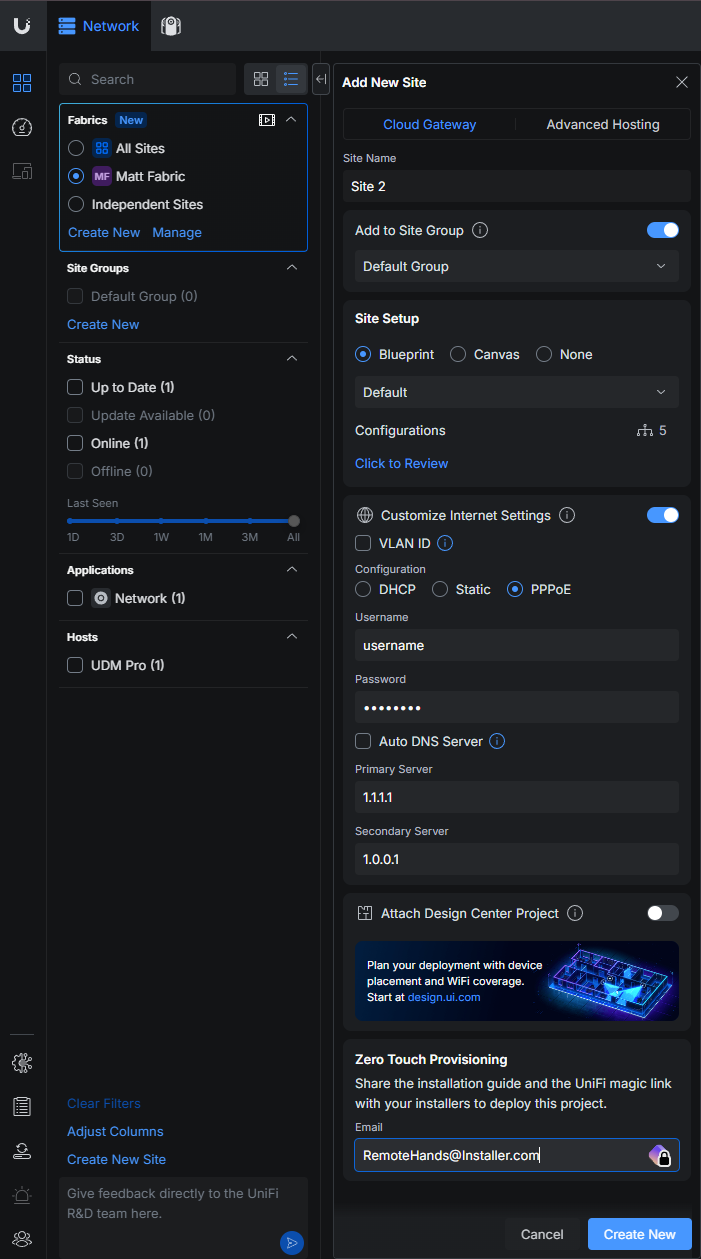Send feedback with the arrow icon

click(x=291, y=1242)
